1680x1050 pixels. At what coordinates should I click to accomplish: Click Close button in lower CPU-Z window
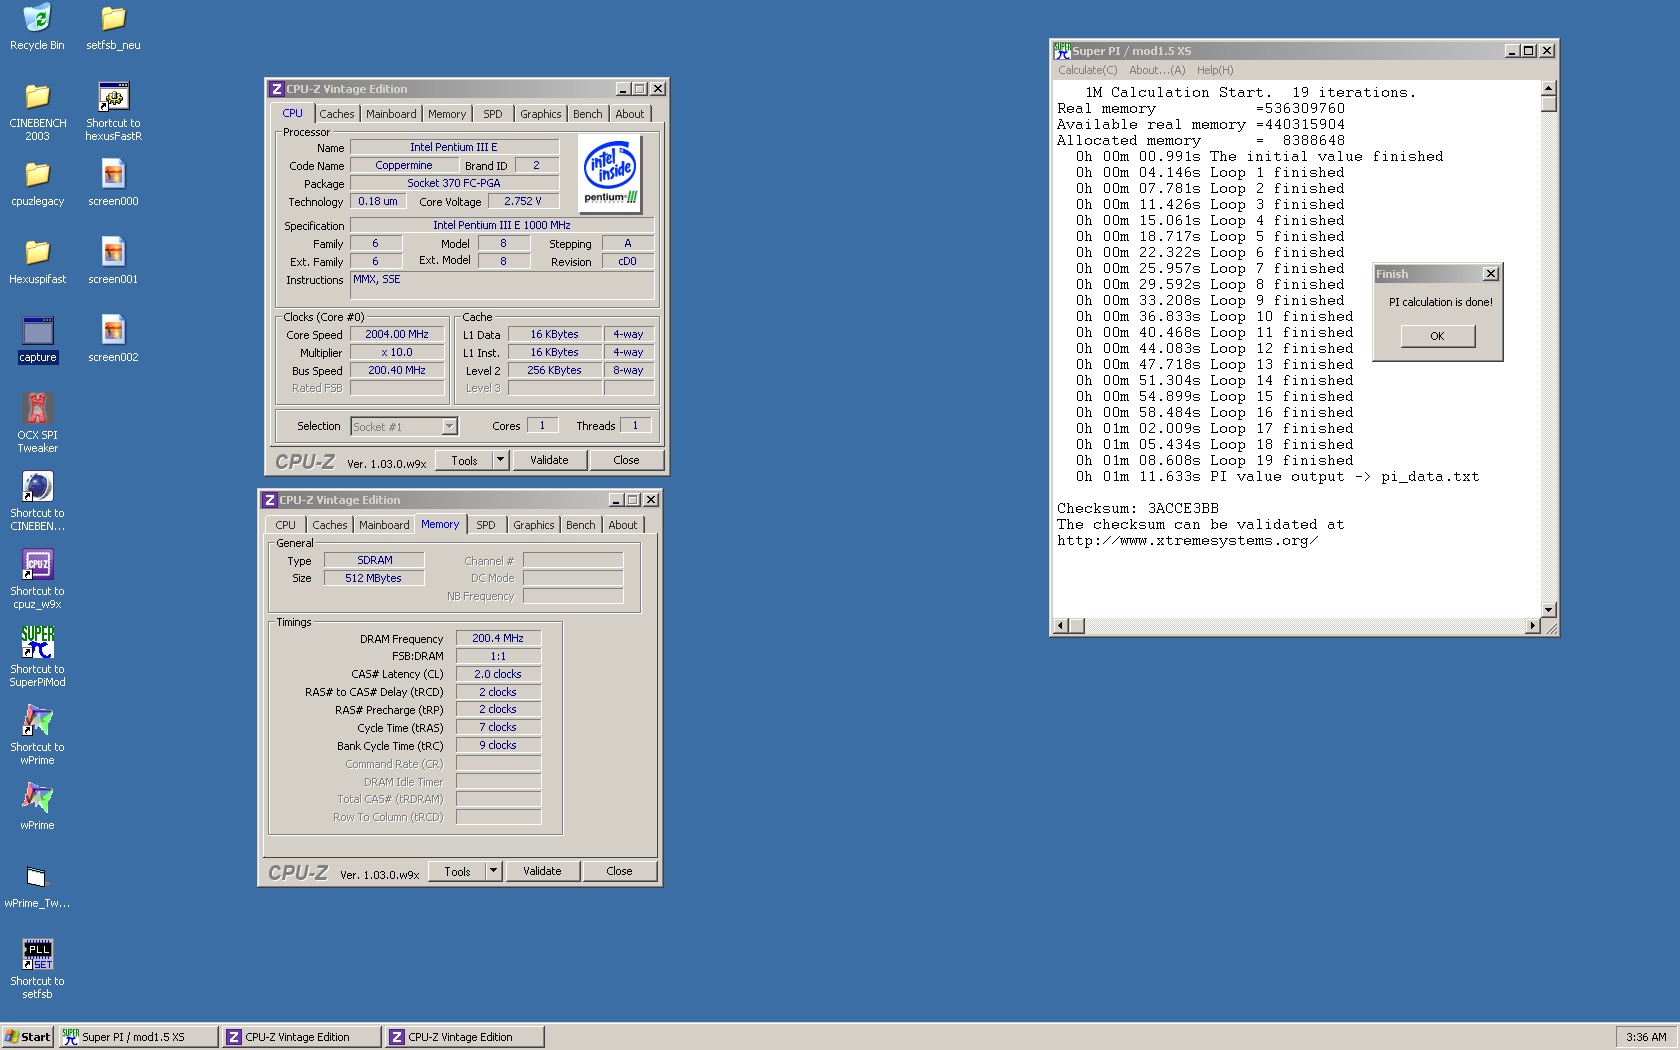[x=619, y=871]
